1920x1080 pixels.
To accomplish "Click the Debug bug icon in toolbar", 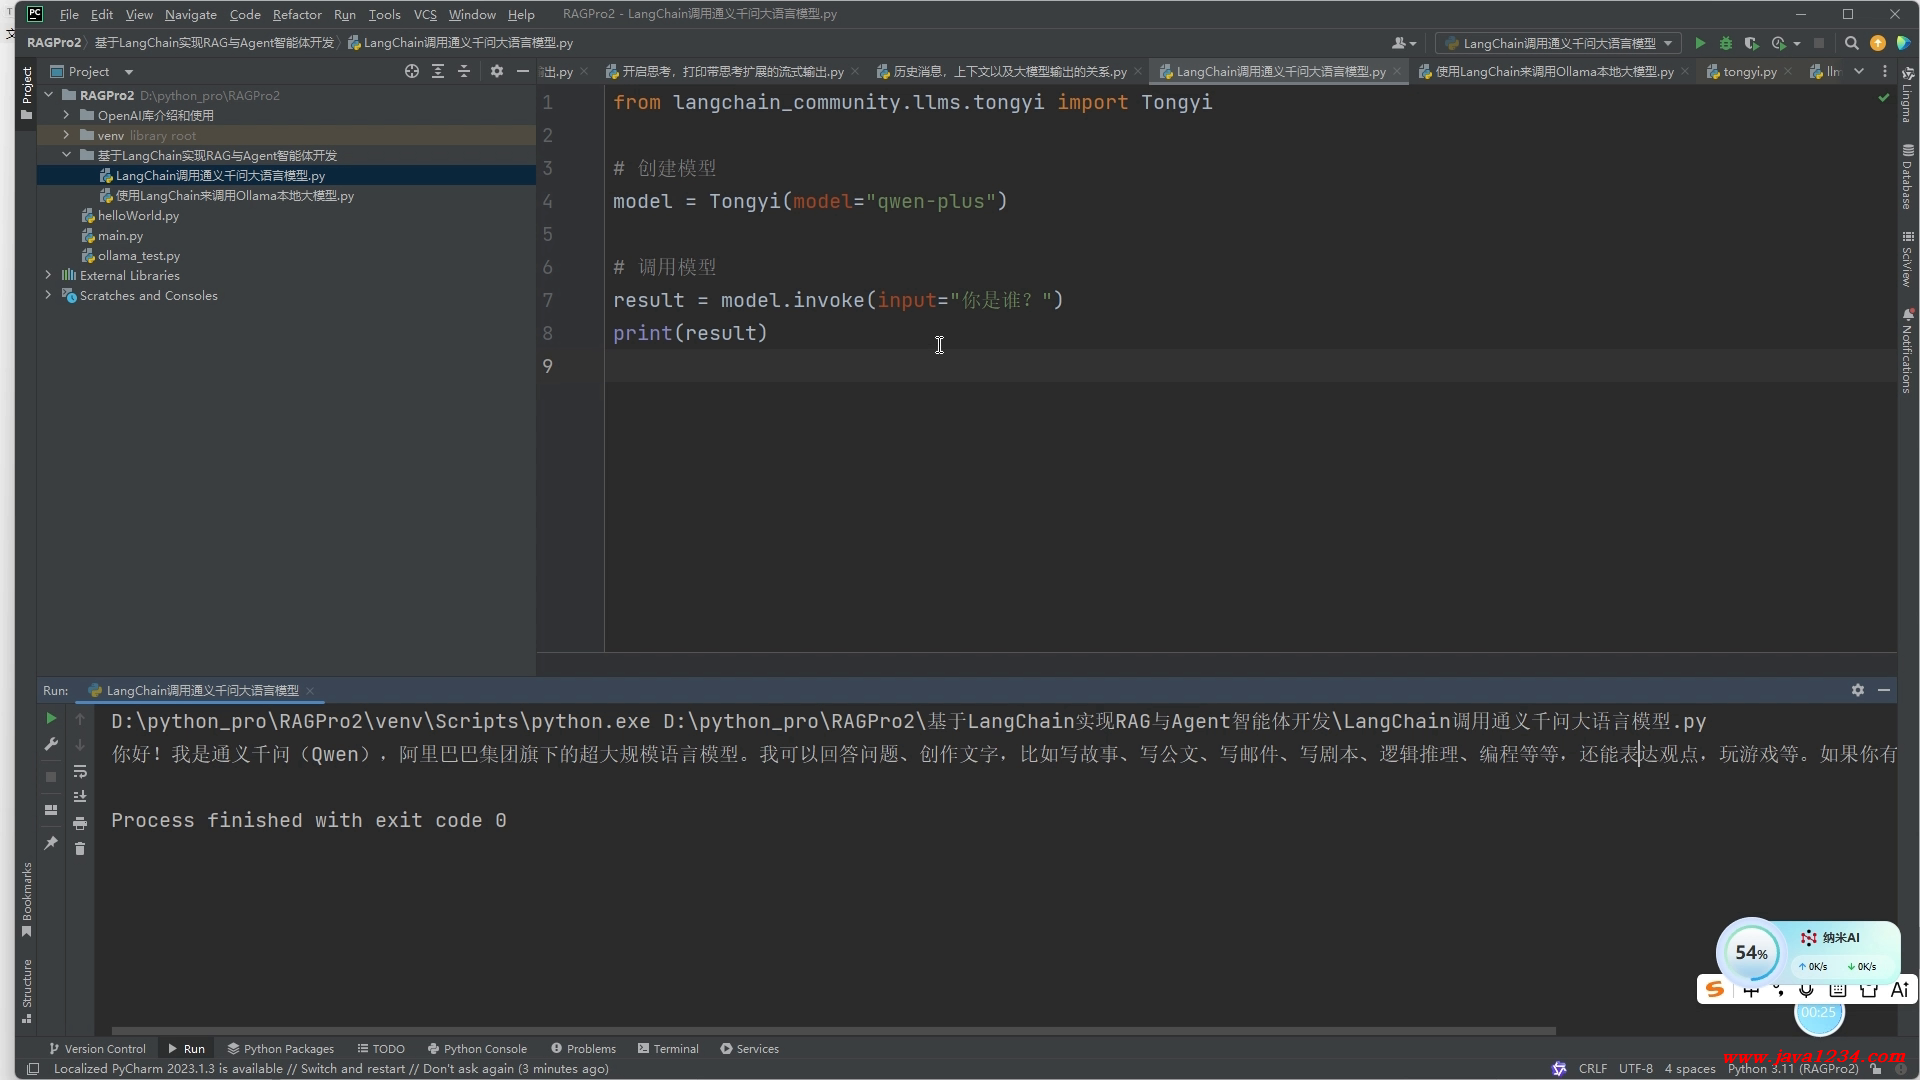I will (x=1725, y=43).
